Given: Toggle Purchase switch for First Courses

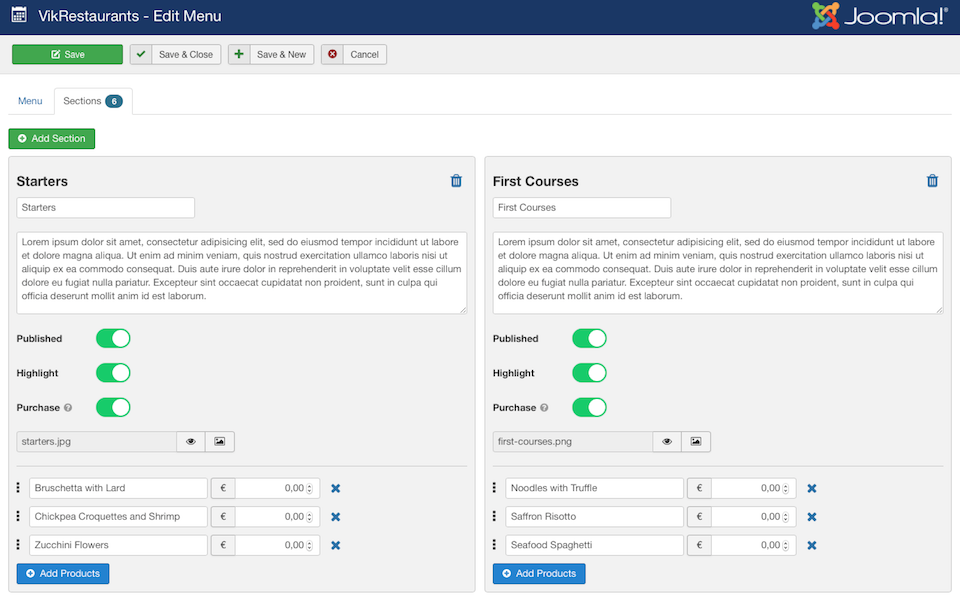Looking at the screenshot, I should point(590,407).
